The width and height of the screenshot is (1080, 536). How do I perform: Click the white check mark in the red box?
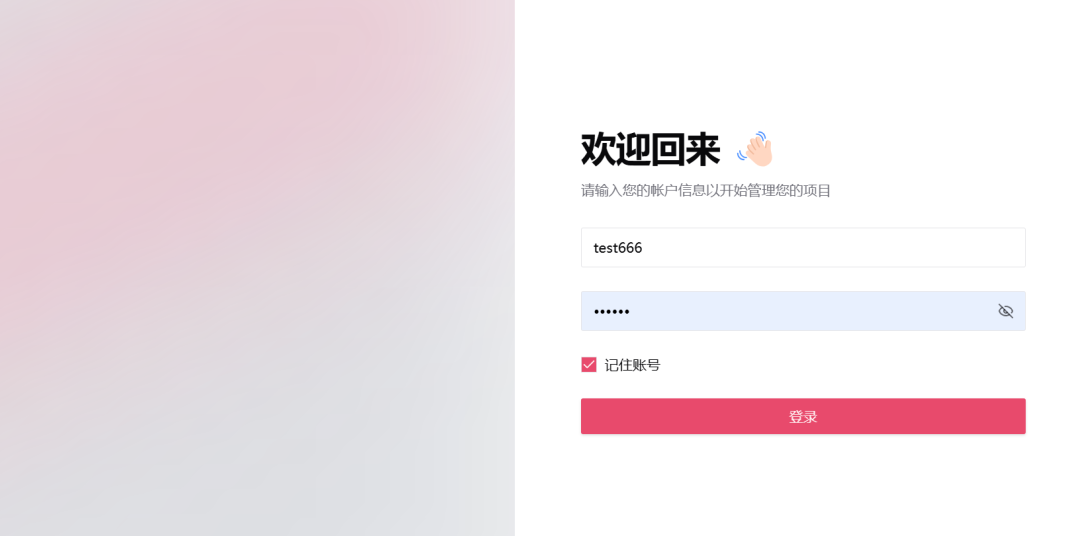(589, 365)
